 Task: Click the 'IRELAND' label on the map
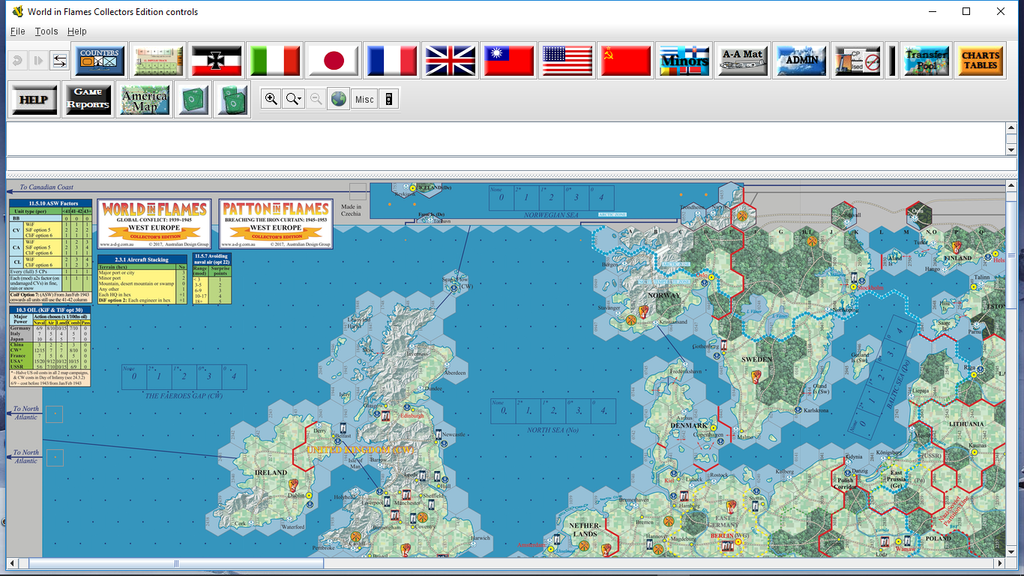point(271,472)
